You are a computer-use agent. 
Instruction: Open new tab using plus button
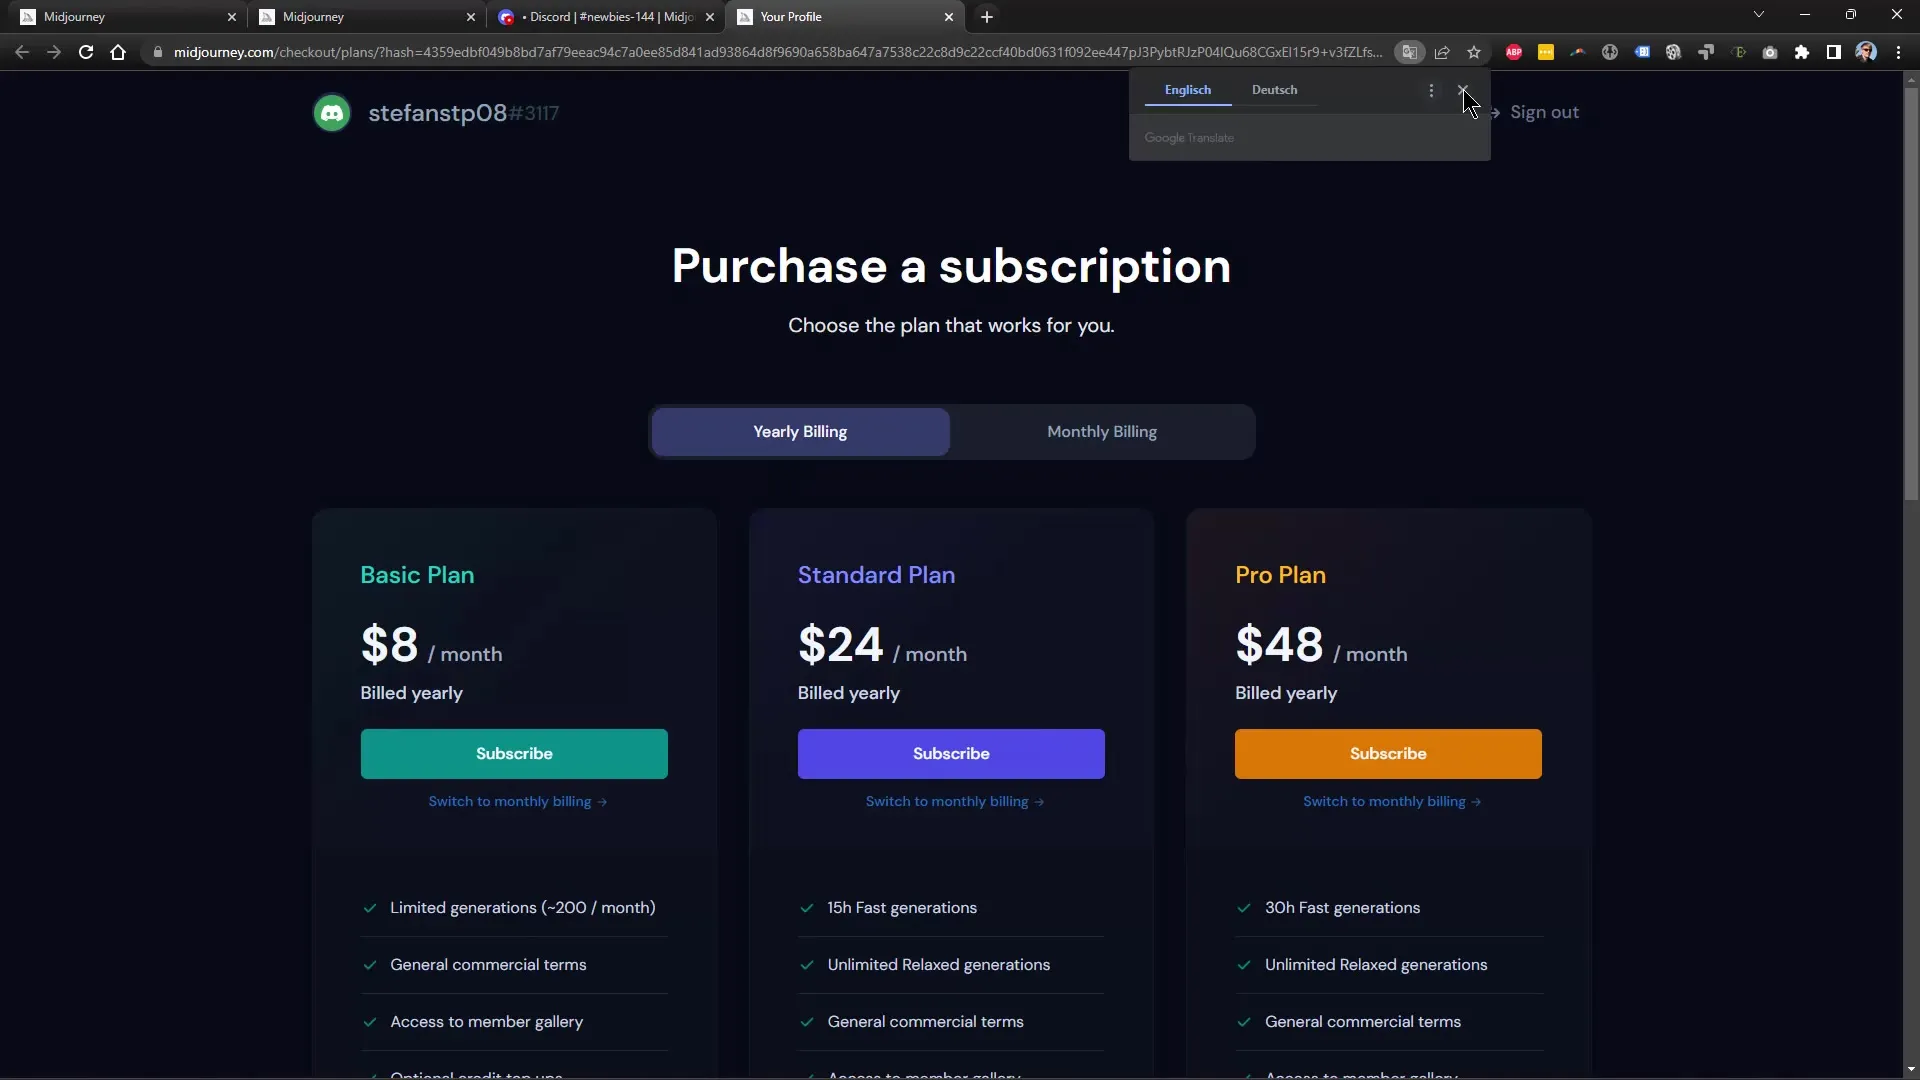tap(986, 16)
